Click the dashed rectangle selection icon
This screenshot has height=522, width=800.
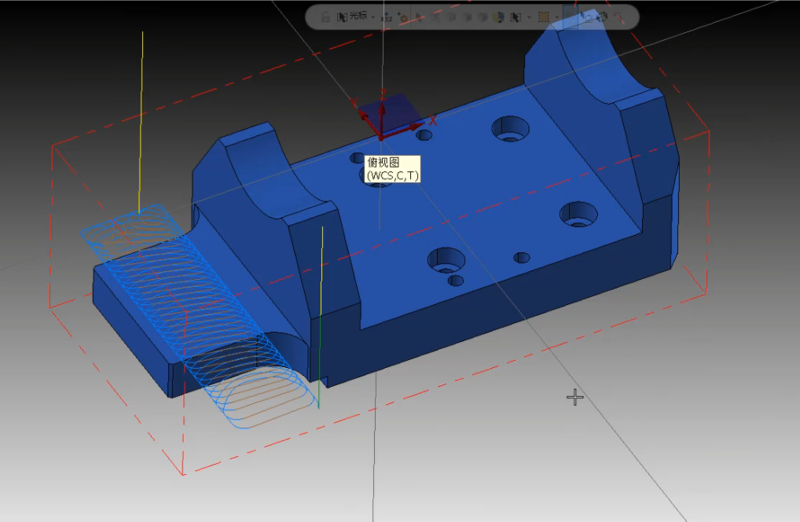point(543,17)
